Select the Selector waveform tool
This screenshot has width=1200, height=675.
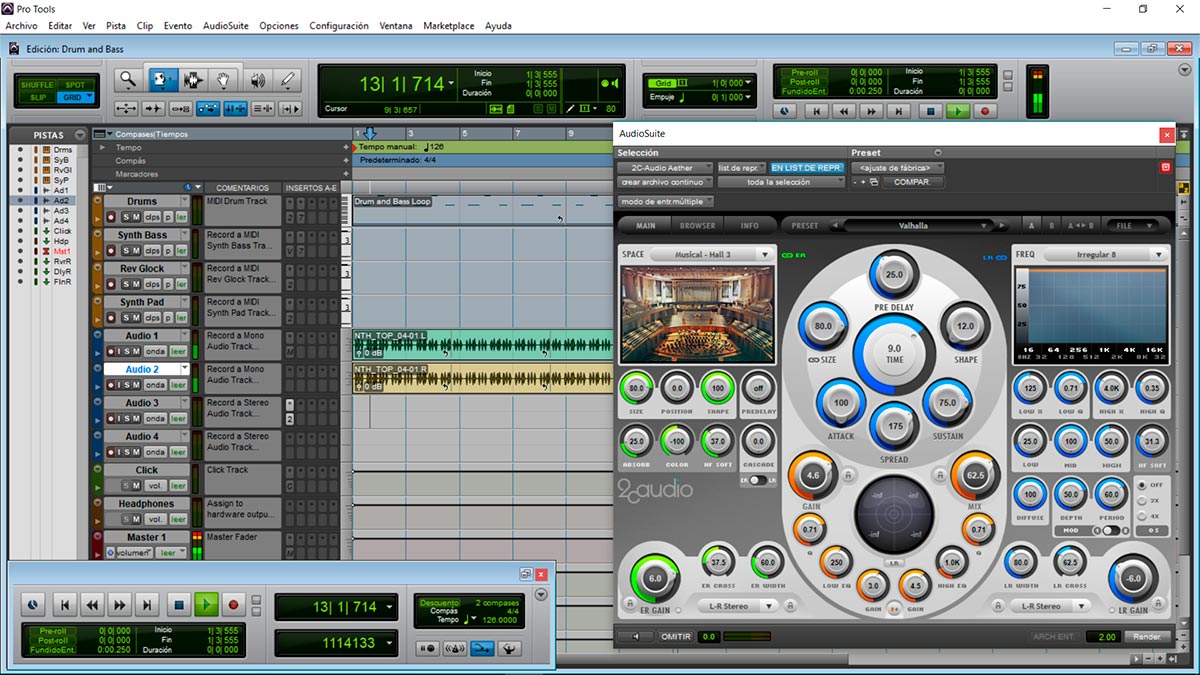(192, 80)
